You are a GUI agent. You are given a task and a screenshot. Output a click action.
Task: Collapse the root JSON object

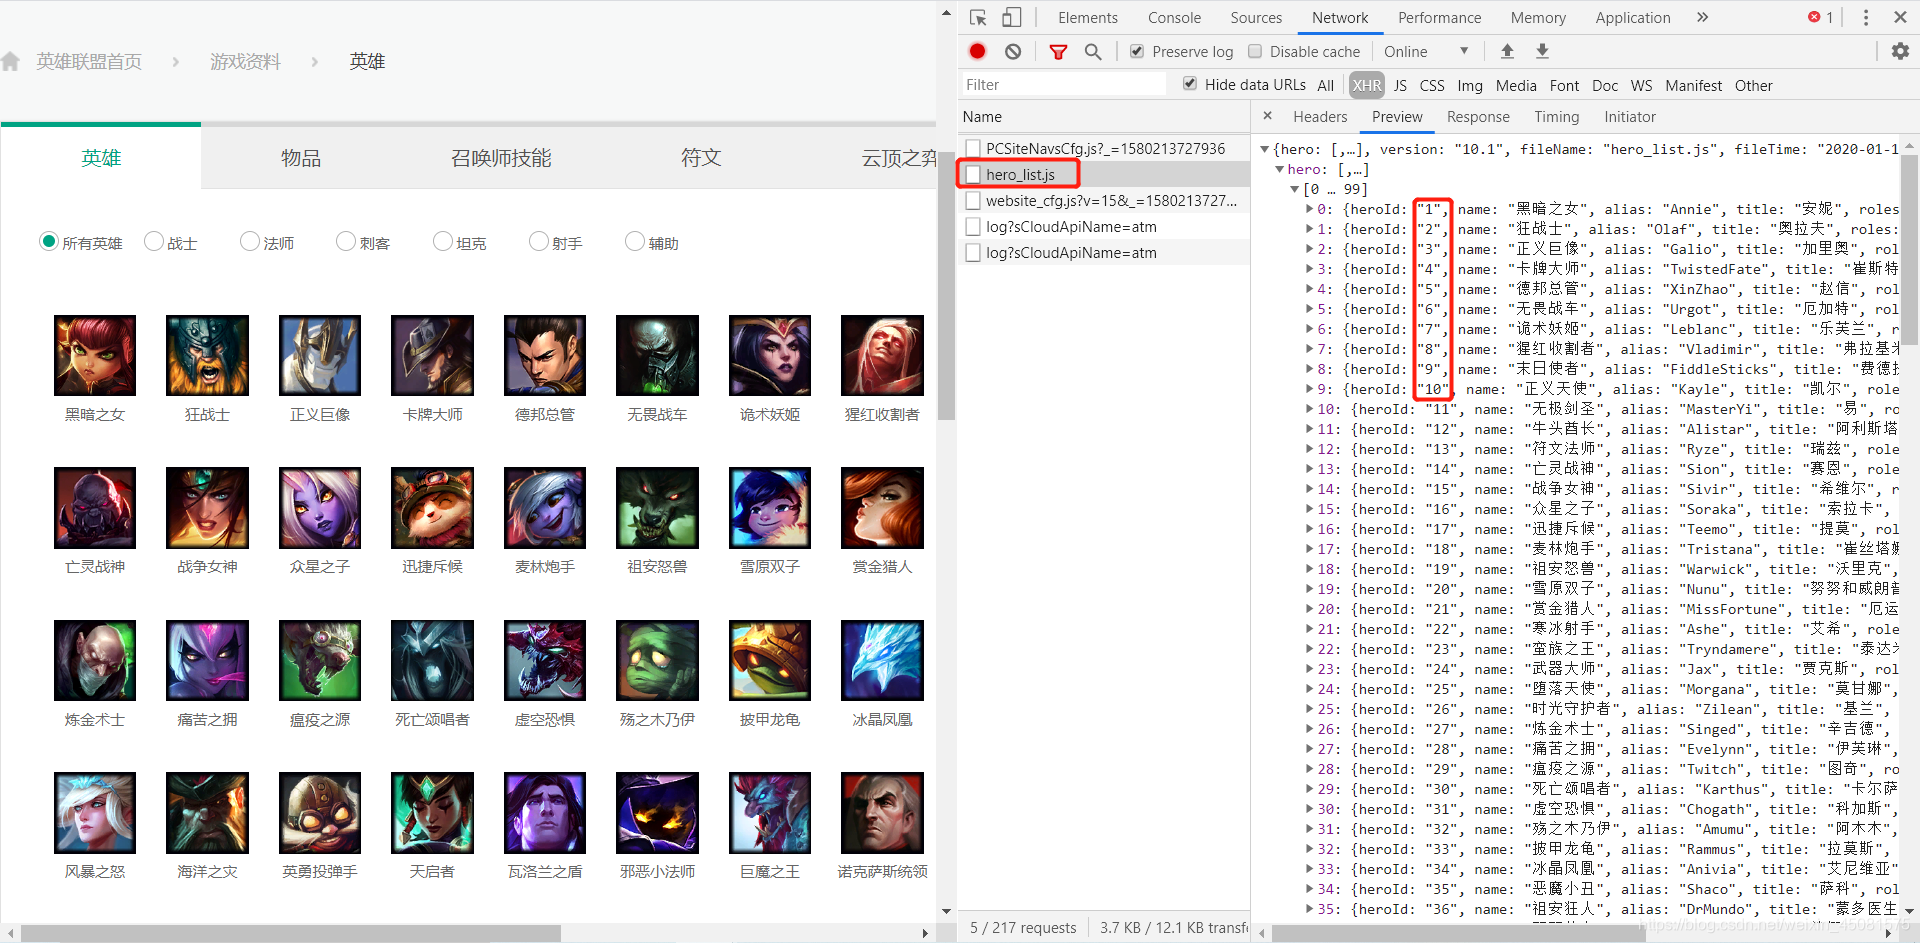click(x=1265, y=149)
